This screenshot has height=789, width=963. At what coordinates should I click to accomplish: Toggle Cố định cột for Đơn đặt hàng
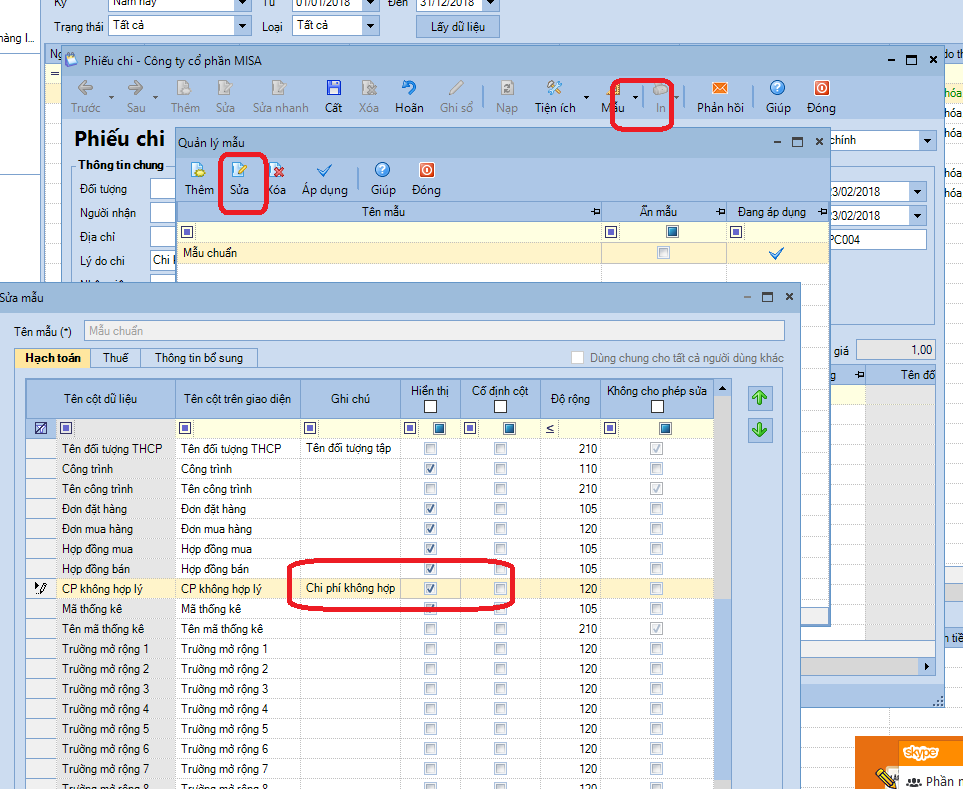click(501, 509)
